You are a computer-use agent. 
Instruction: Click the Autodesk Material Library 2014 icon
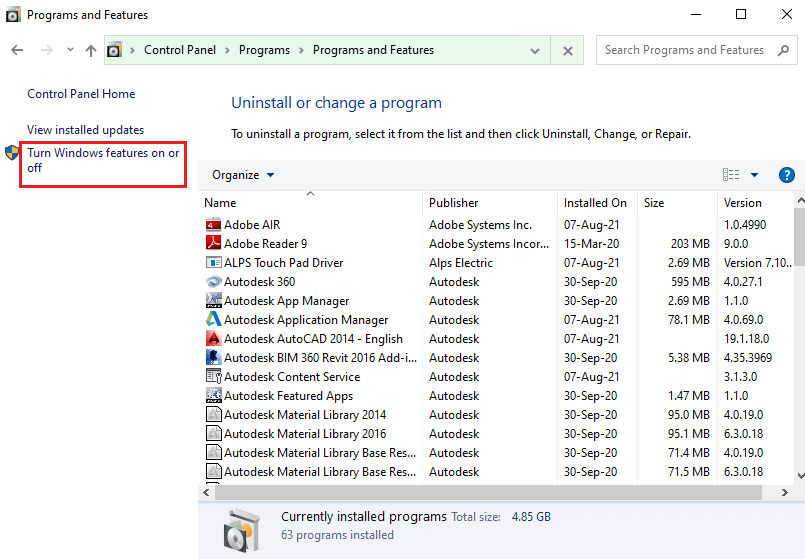click(214, 414)
